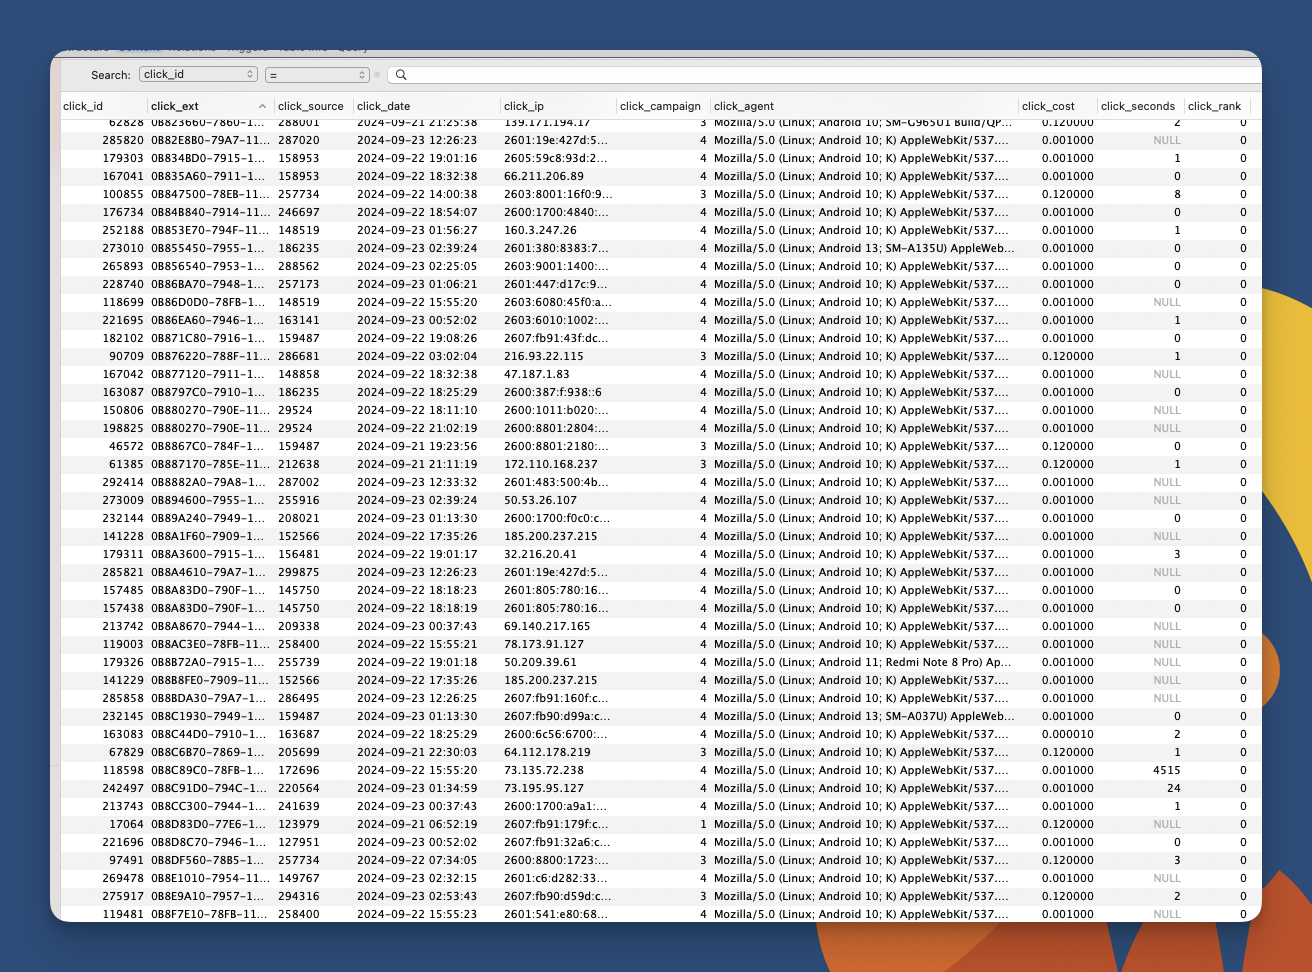Click the magnifying glass search icon
Screen dimensions: 1312x972
pos(401,75)
